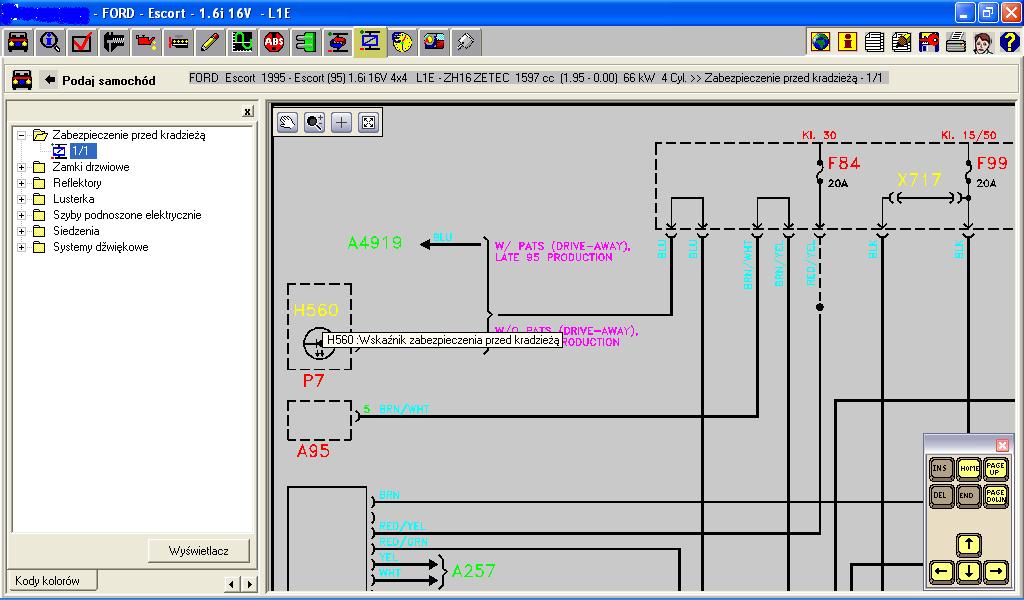The width and height of the screenshot is (1024, 600).
Task: Click the up arrow key on navigation pad
Action: (968, 545)
